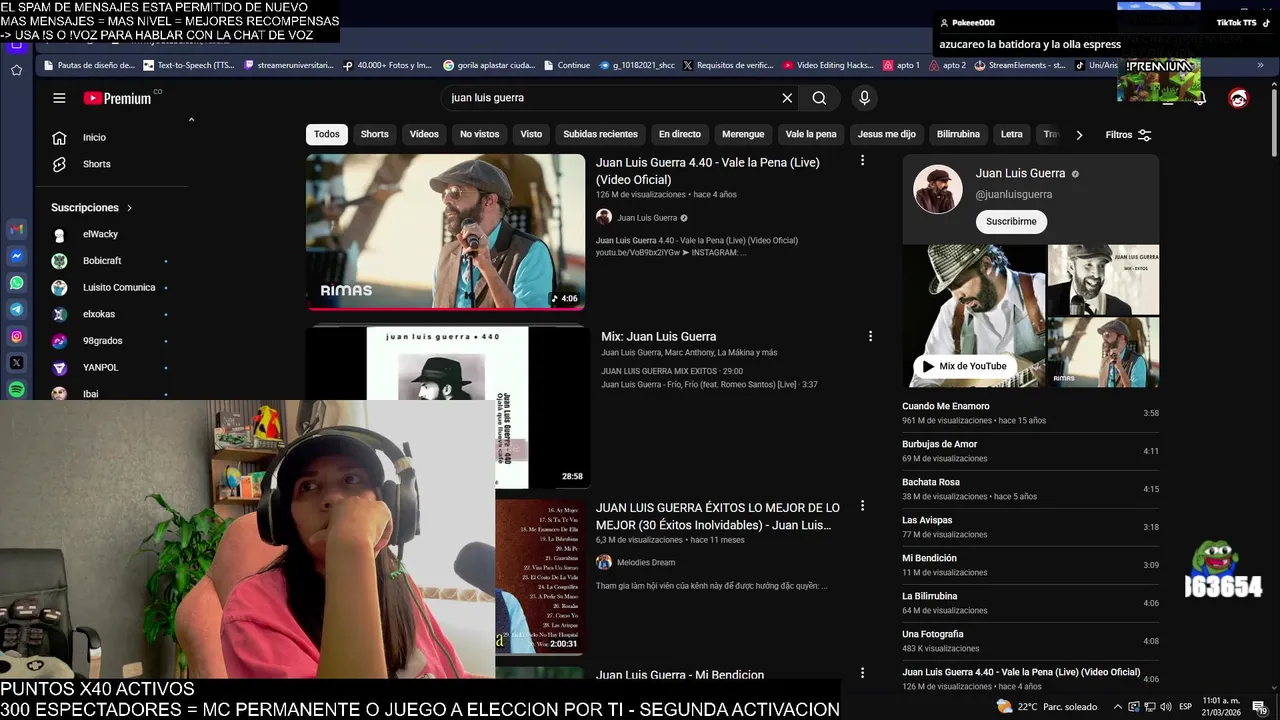Open the Juan Luis Guerra channel card title
Image resolution: width=1280 pixels, height=720 pixels.
click(x=1020, y=173)
